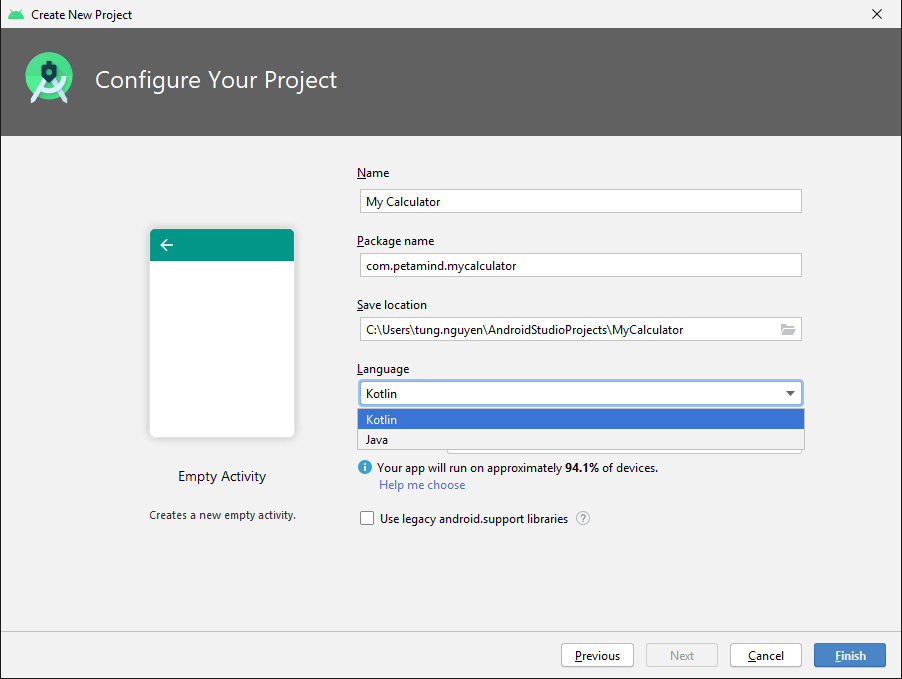Screen dimensions: 902x679
Task: Select Kotlin in the language dropdown
Action: tap(580, 419)
